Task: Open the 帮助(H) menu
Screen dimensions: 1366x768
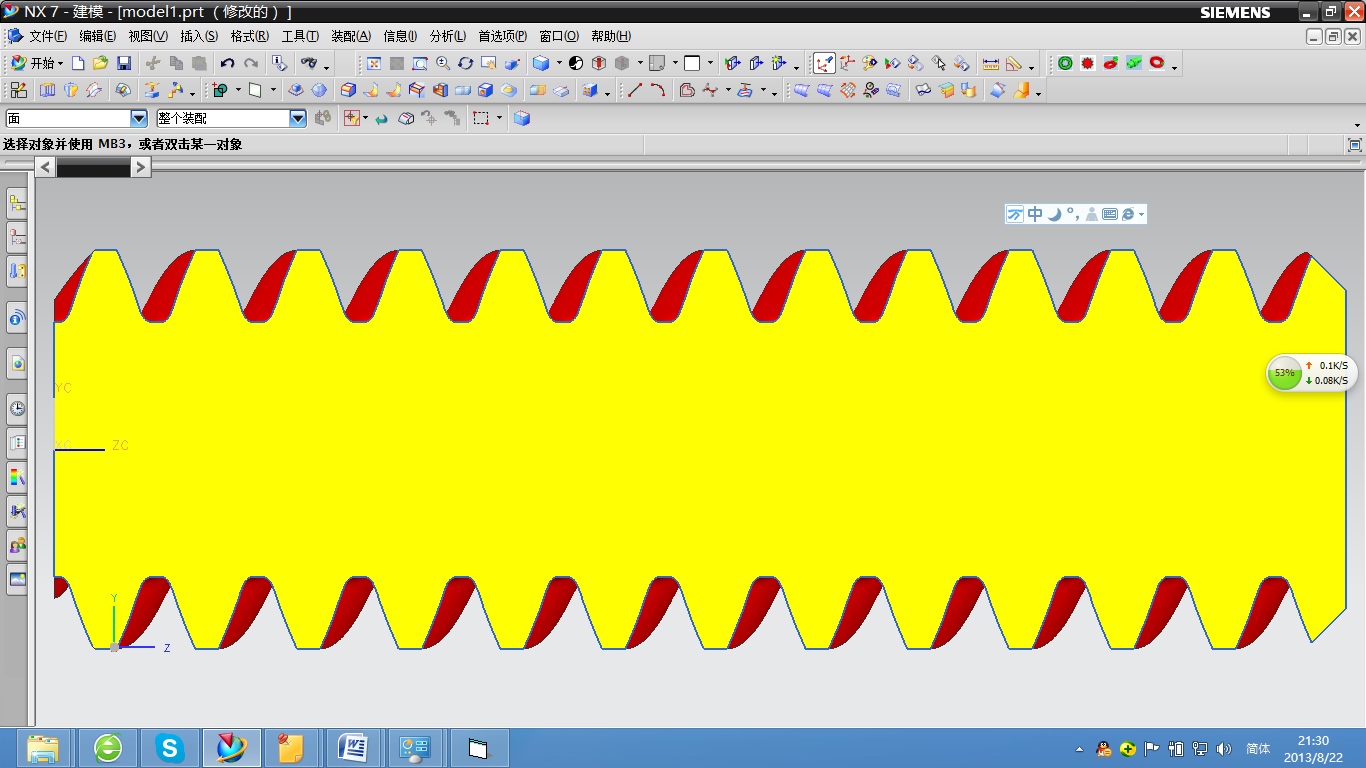Action: point(611,36)
